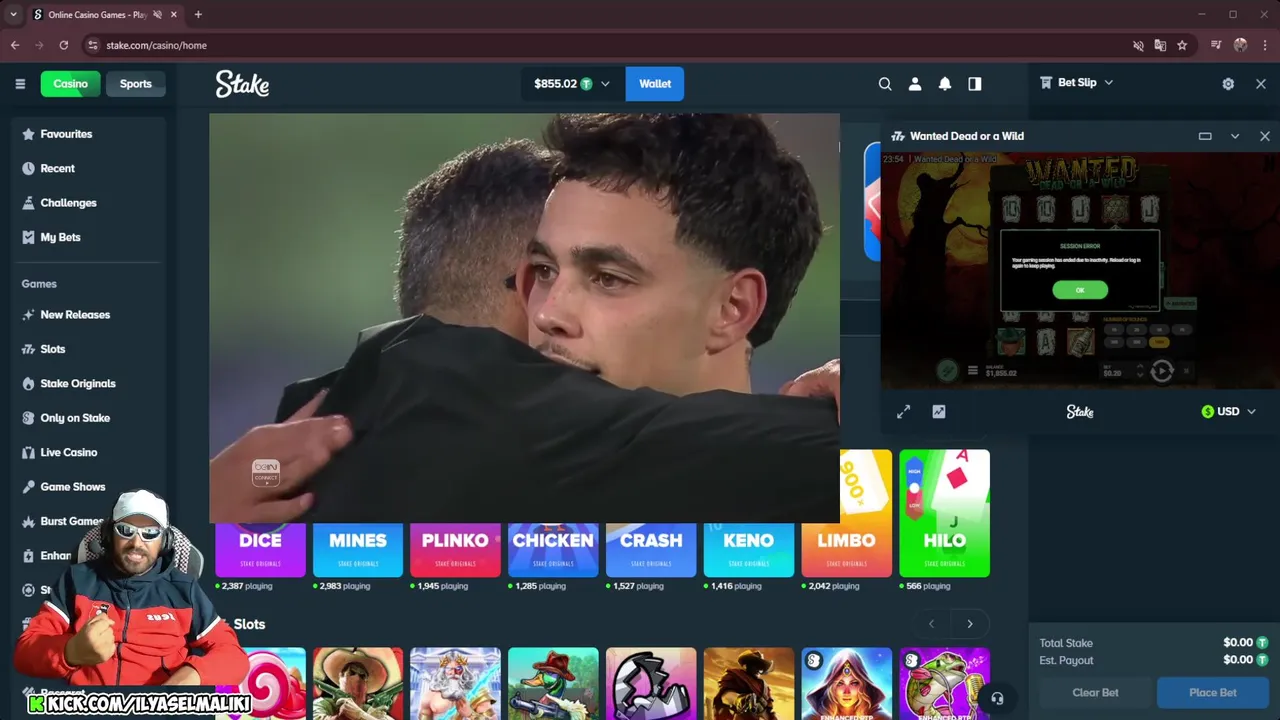Toggle live stats chart icon in the mini player
Image resolution: width=1280 pixels, height=720 pixels.
tap(939, 412)
